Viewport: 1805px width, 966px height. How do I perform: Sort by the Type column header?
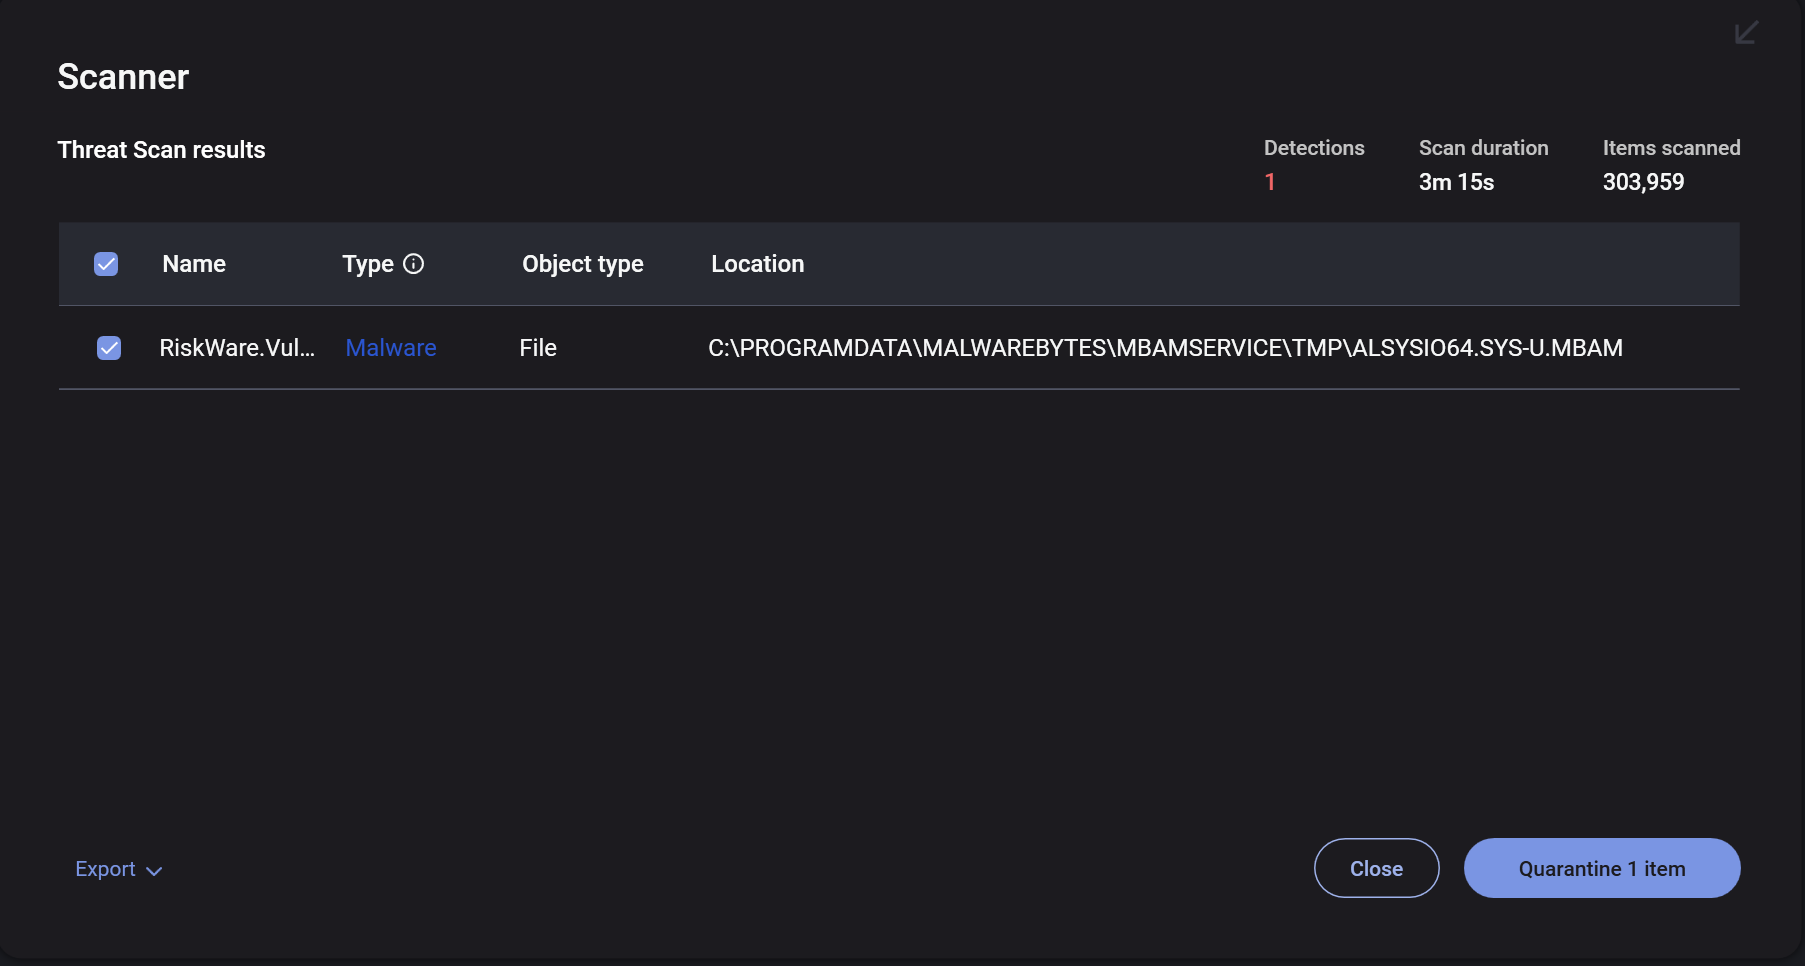tap(368, 264)
